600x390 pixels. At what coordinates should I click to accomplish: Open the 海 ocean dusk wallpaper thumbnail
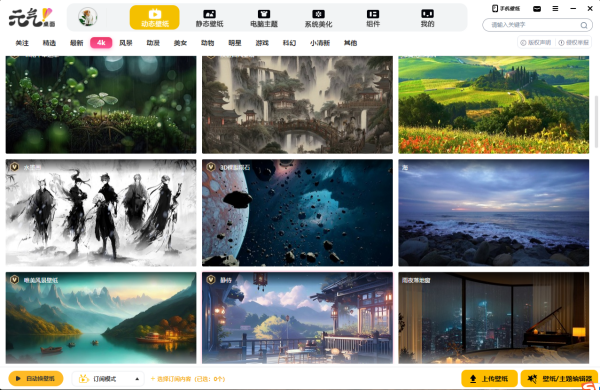click(494, 213)
